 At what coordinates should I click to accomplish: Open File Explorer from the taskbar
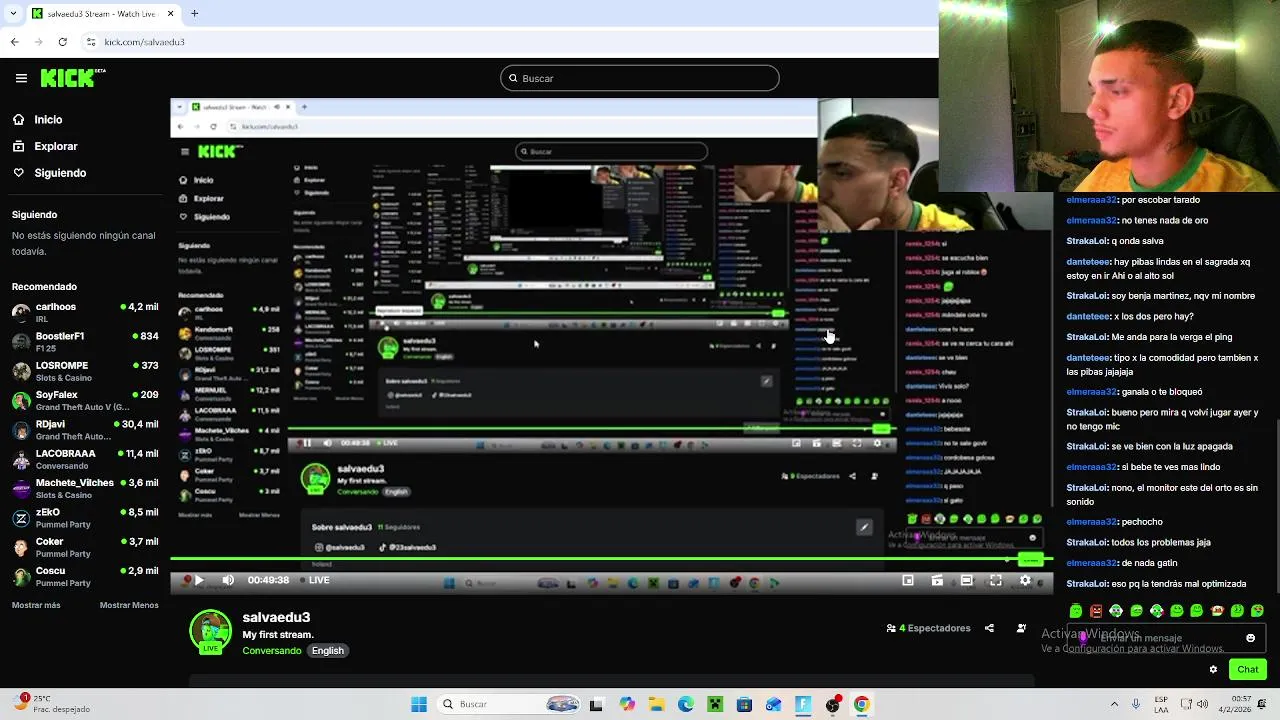pyautogui.click(x=656, y=704)
